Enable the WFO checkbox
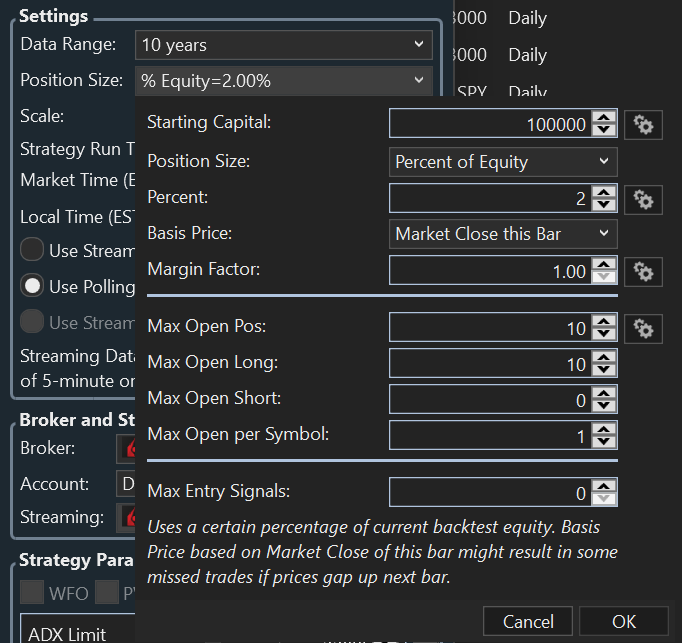 32,592
